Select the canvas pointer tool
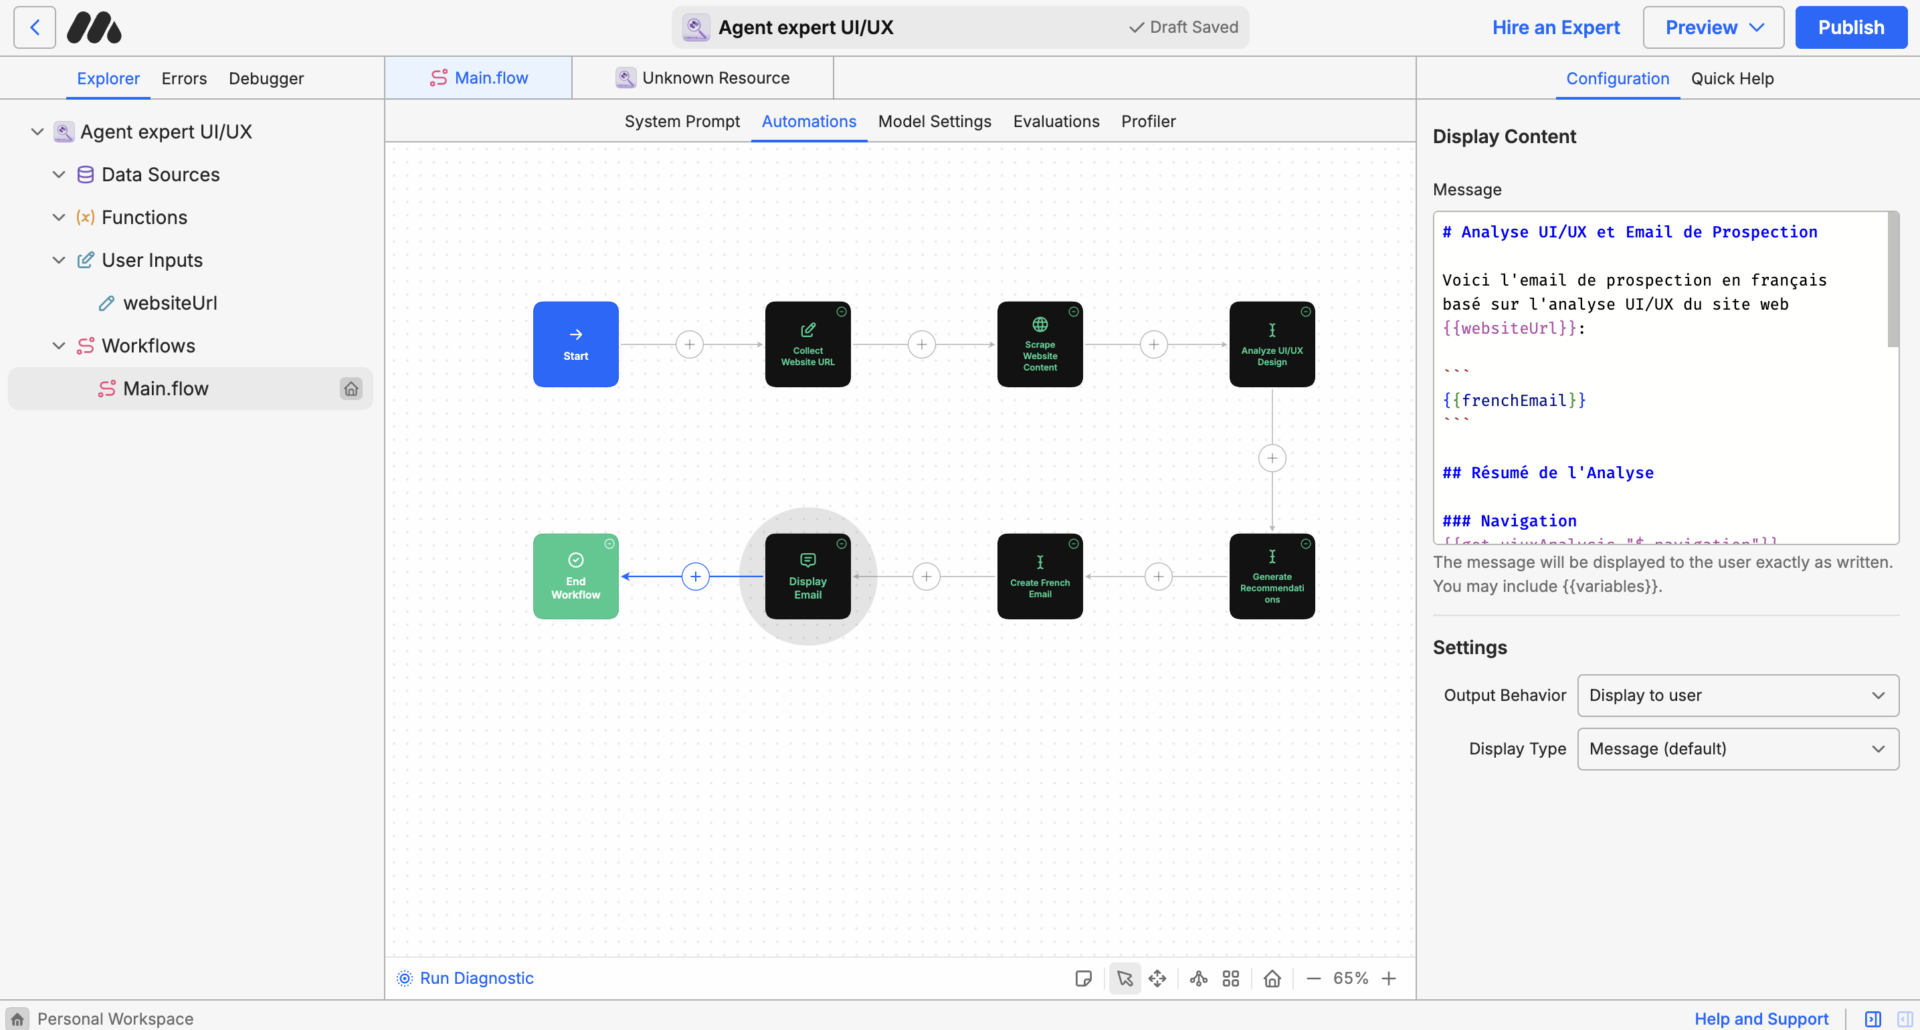 tap(1124, 978)
